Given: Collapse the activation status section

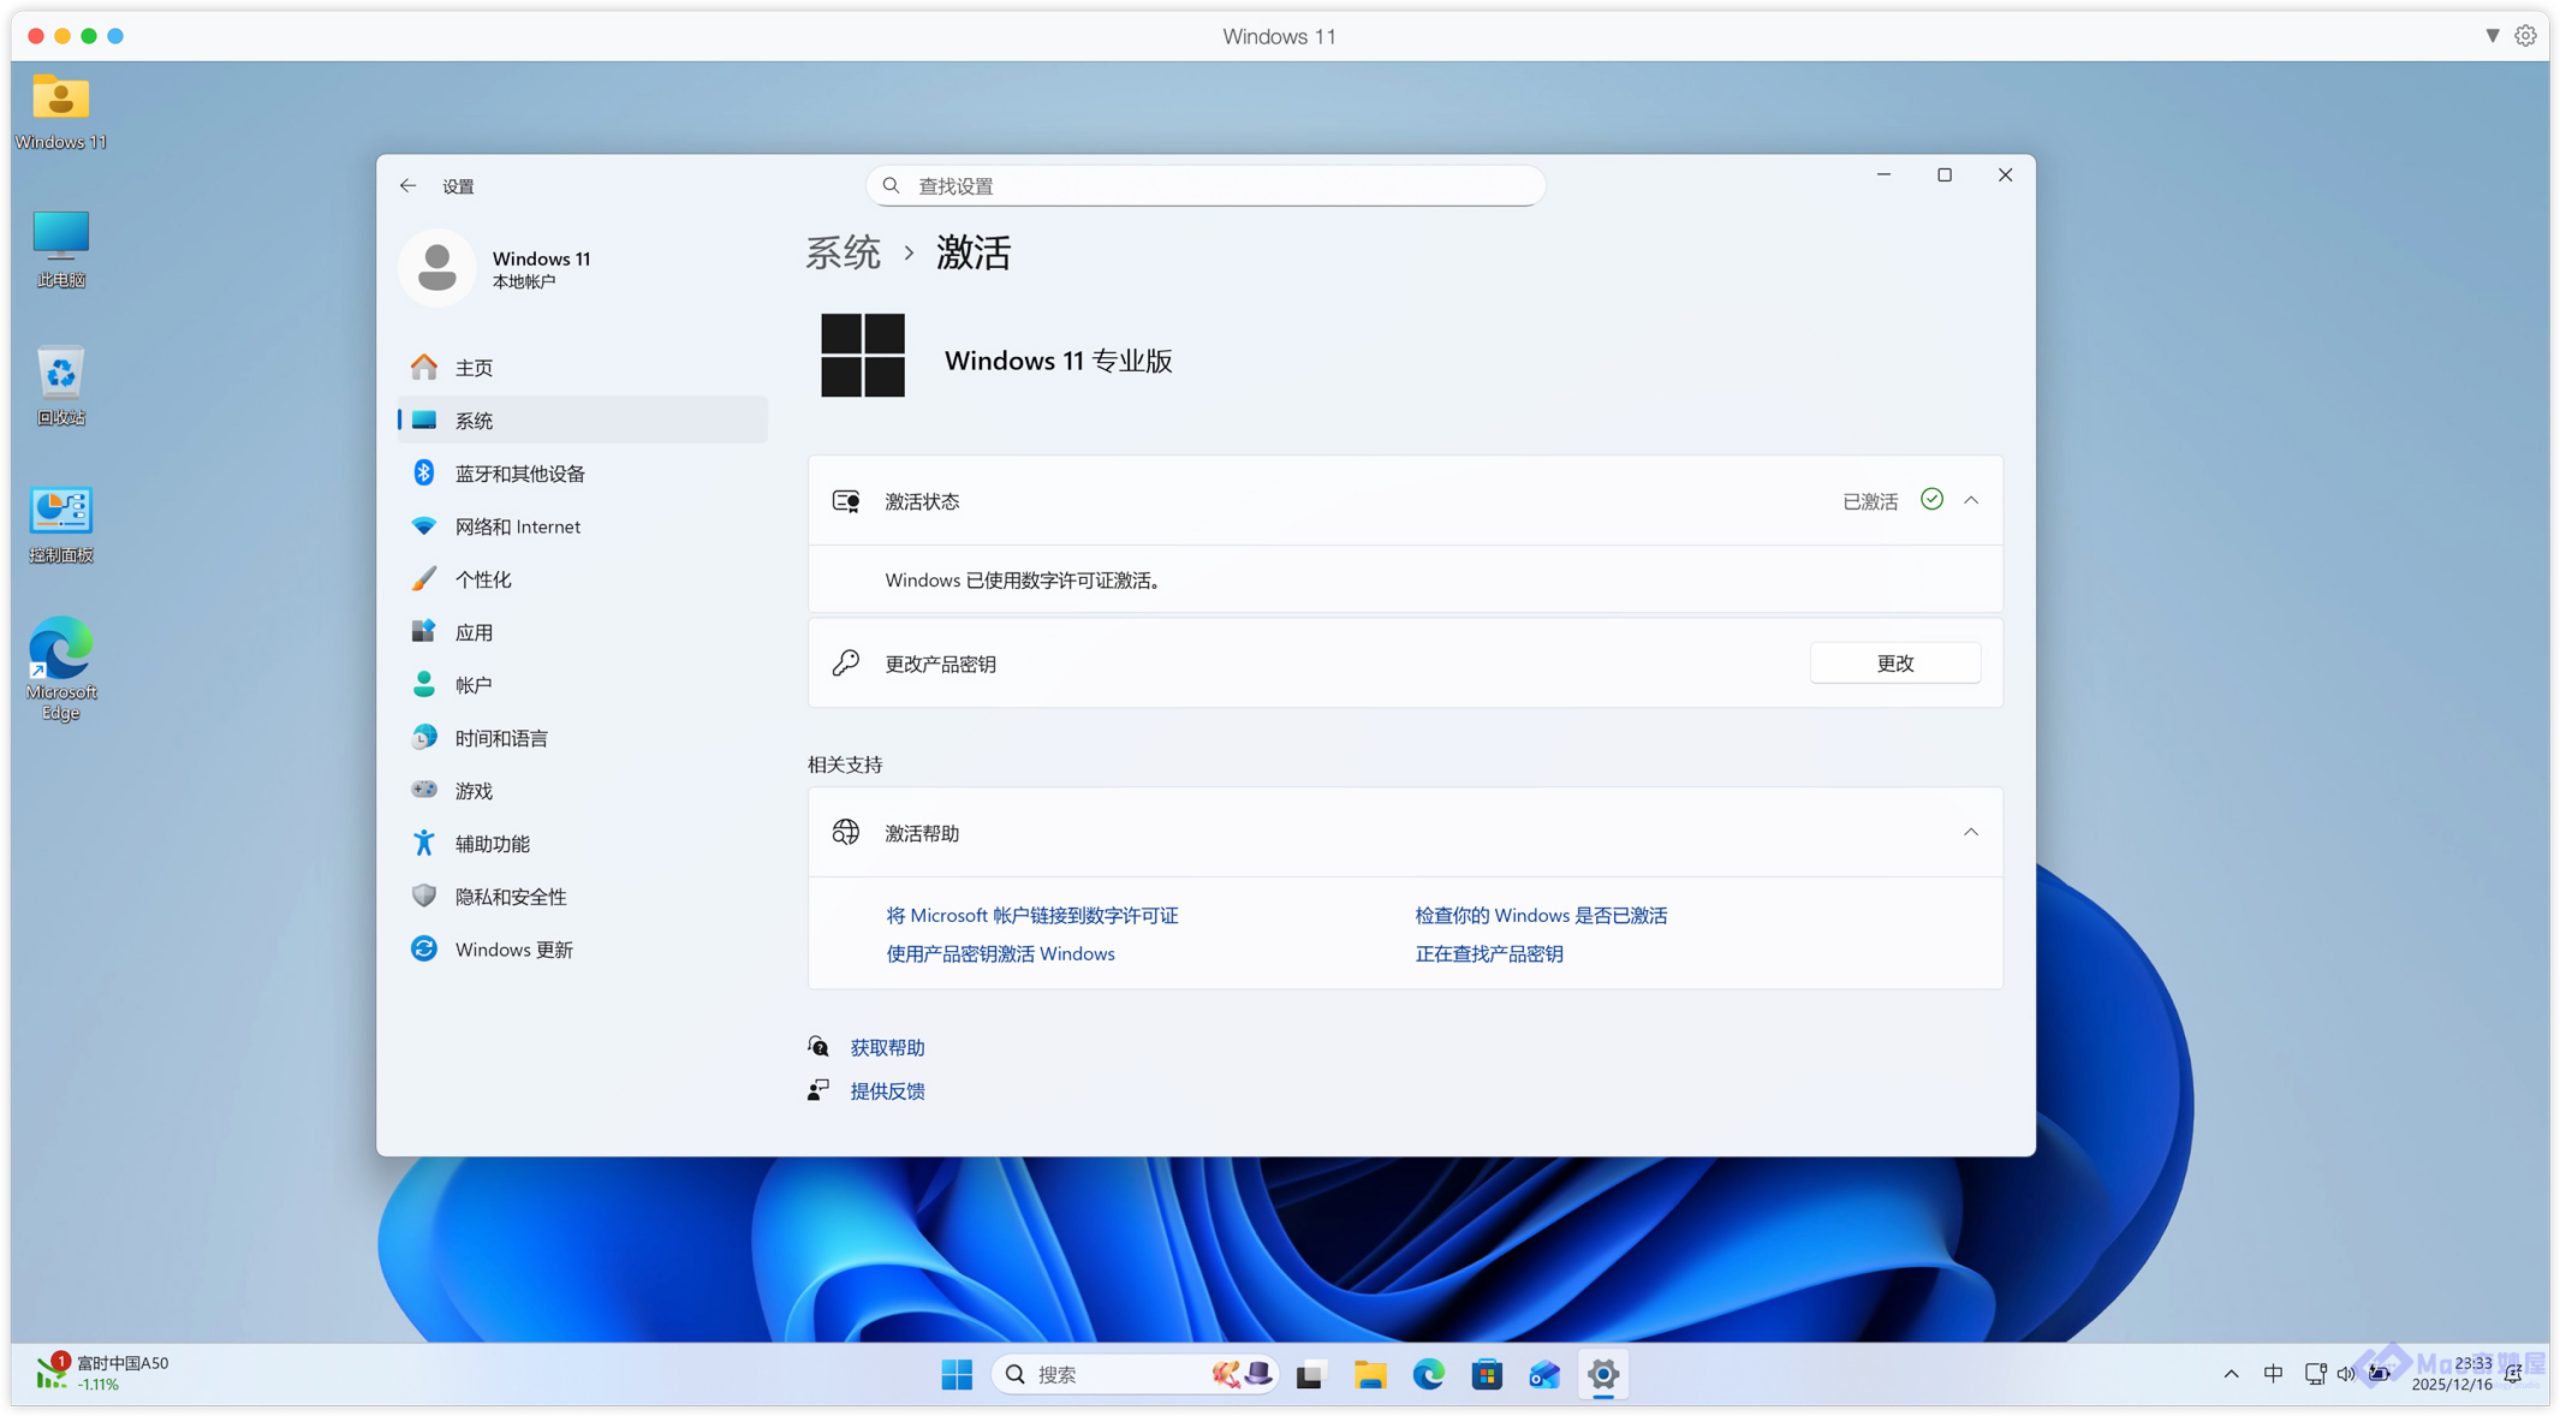Looking at the screenshot, I should click(1971, 501).
